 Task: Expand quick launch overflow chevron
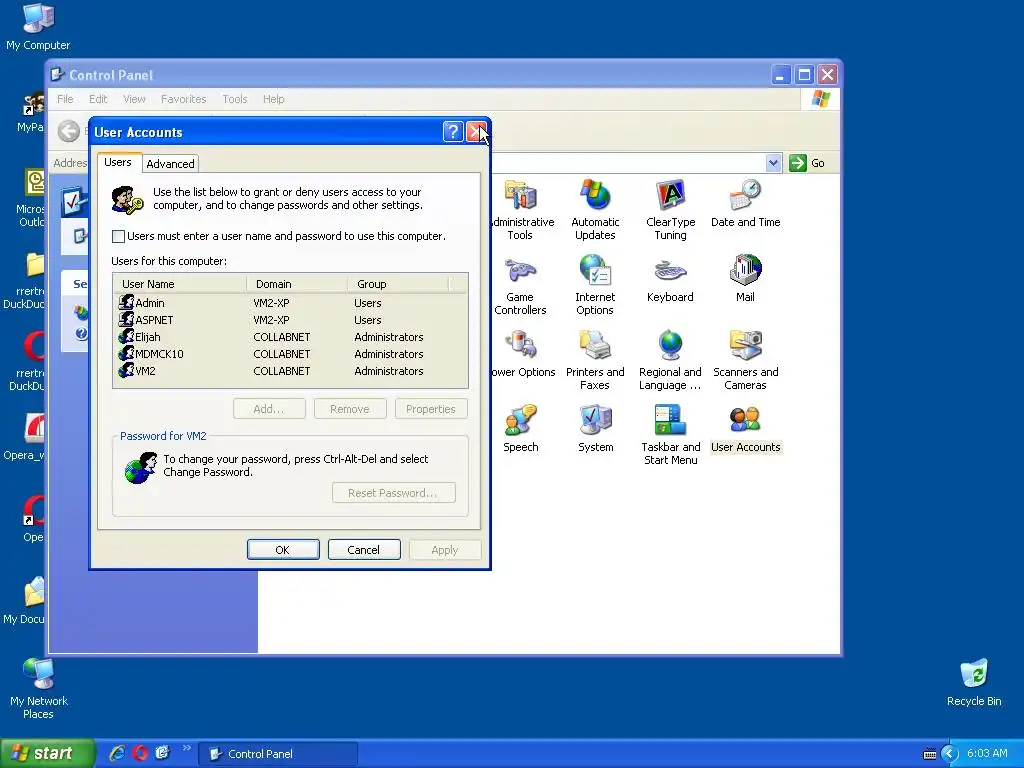pyautogui.click(x=187, y=748)
